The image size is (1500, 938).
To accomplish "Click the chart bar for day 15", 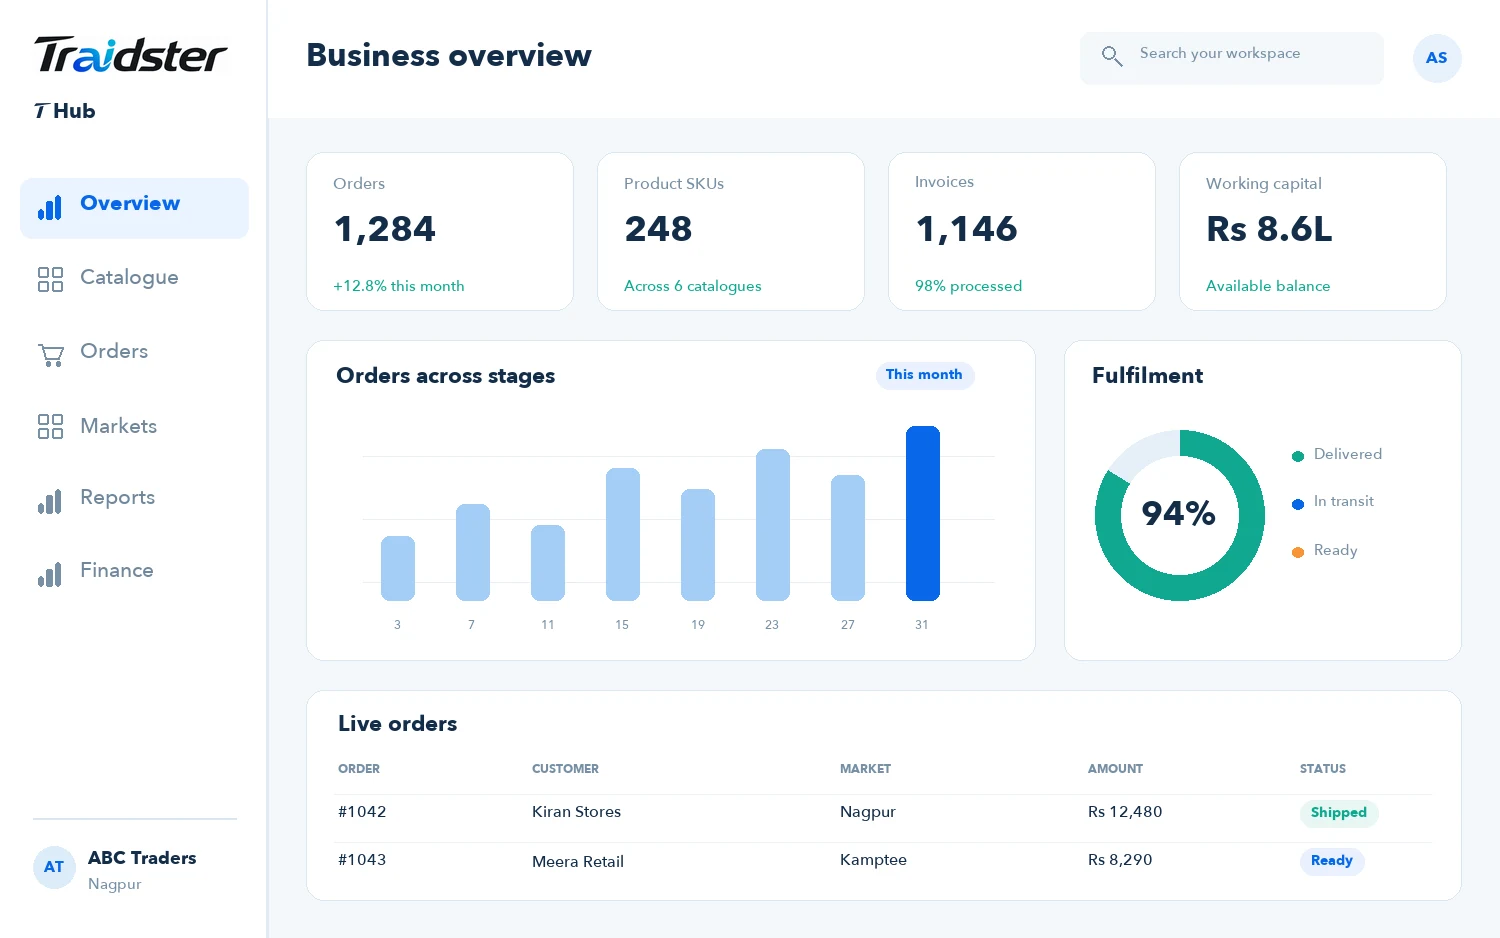I will (623, 534).
